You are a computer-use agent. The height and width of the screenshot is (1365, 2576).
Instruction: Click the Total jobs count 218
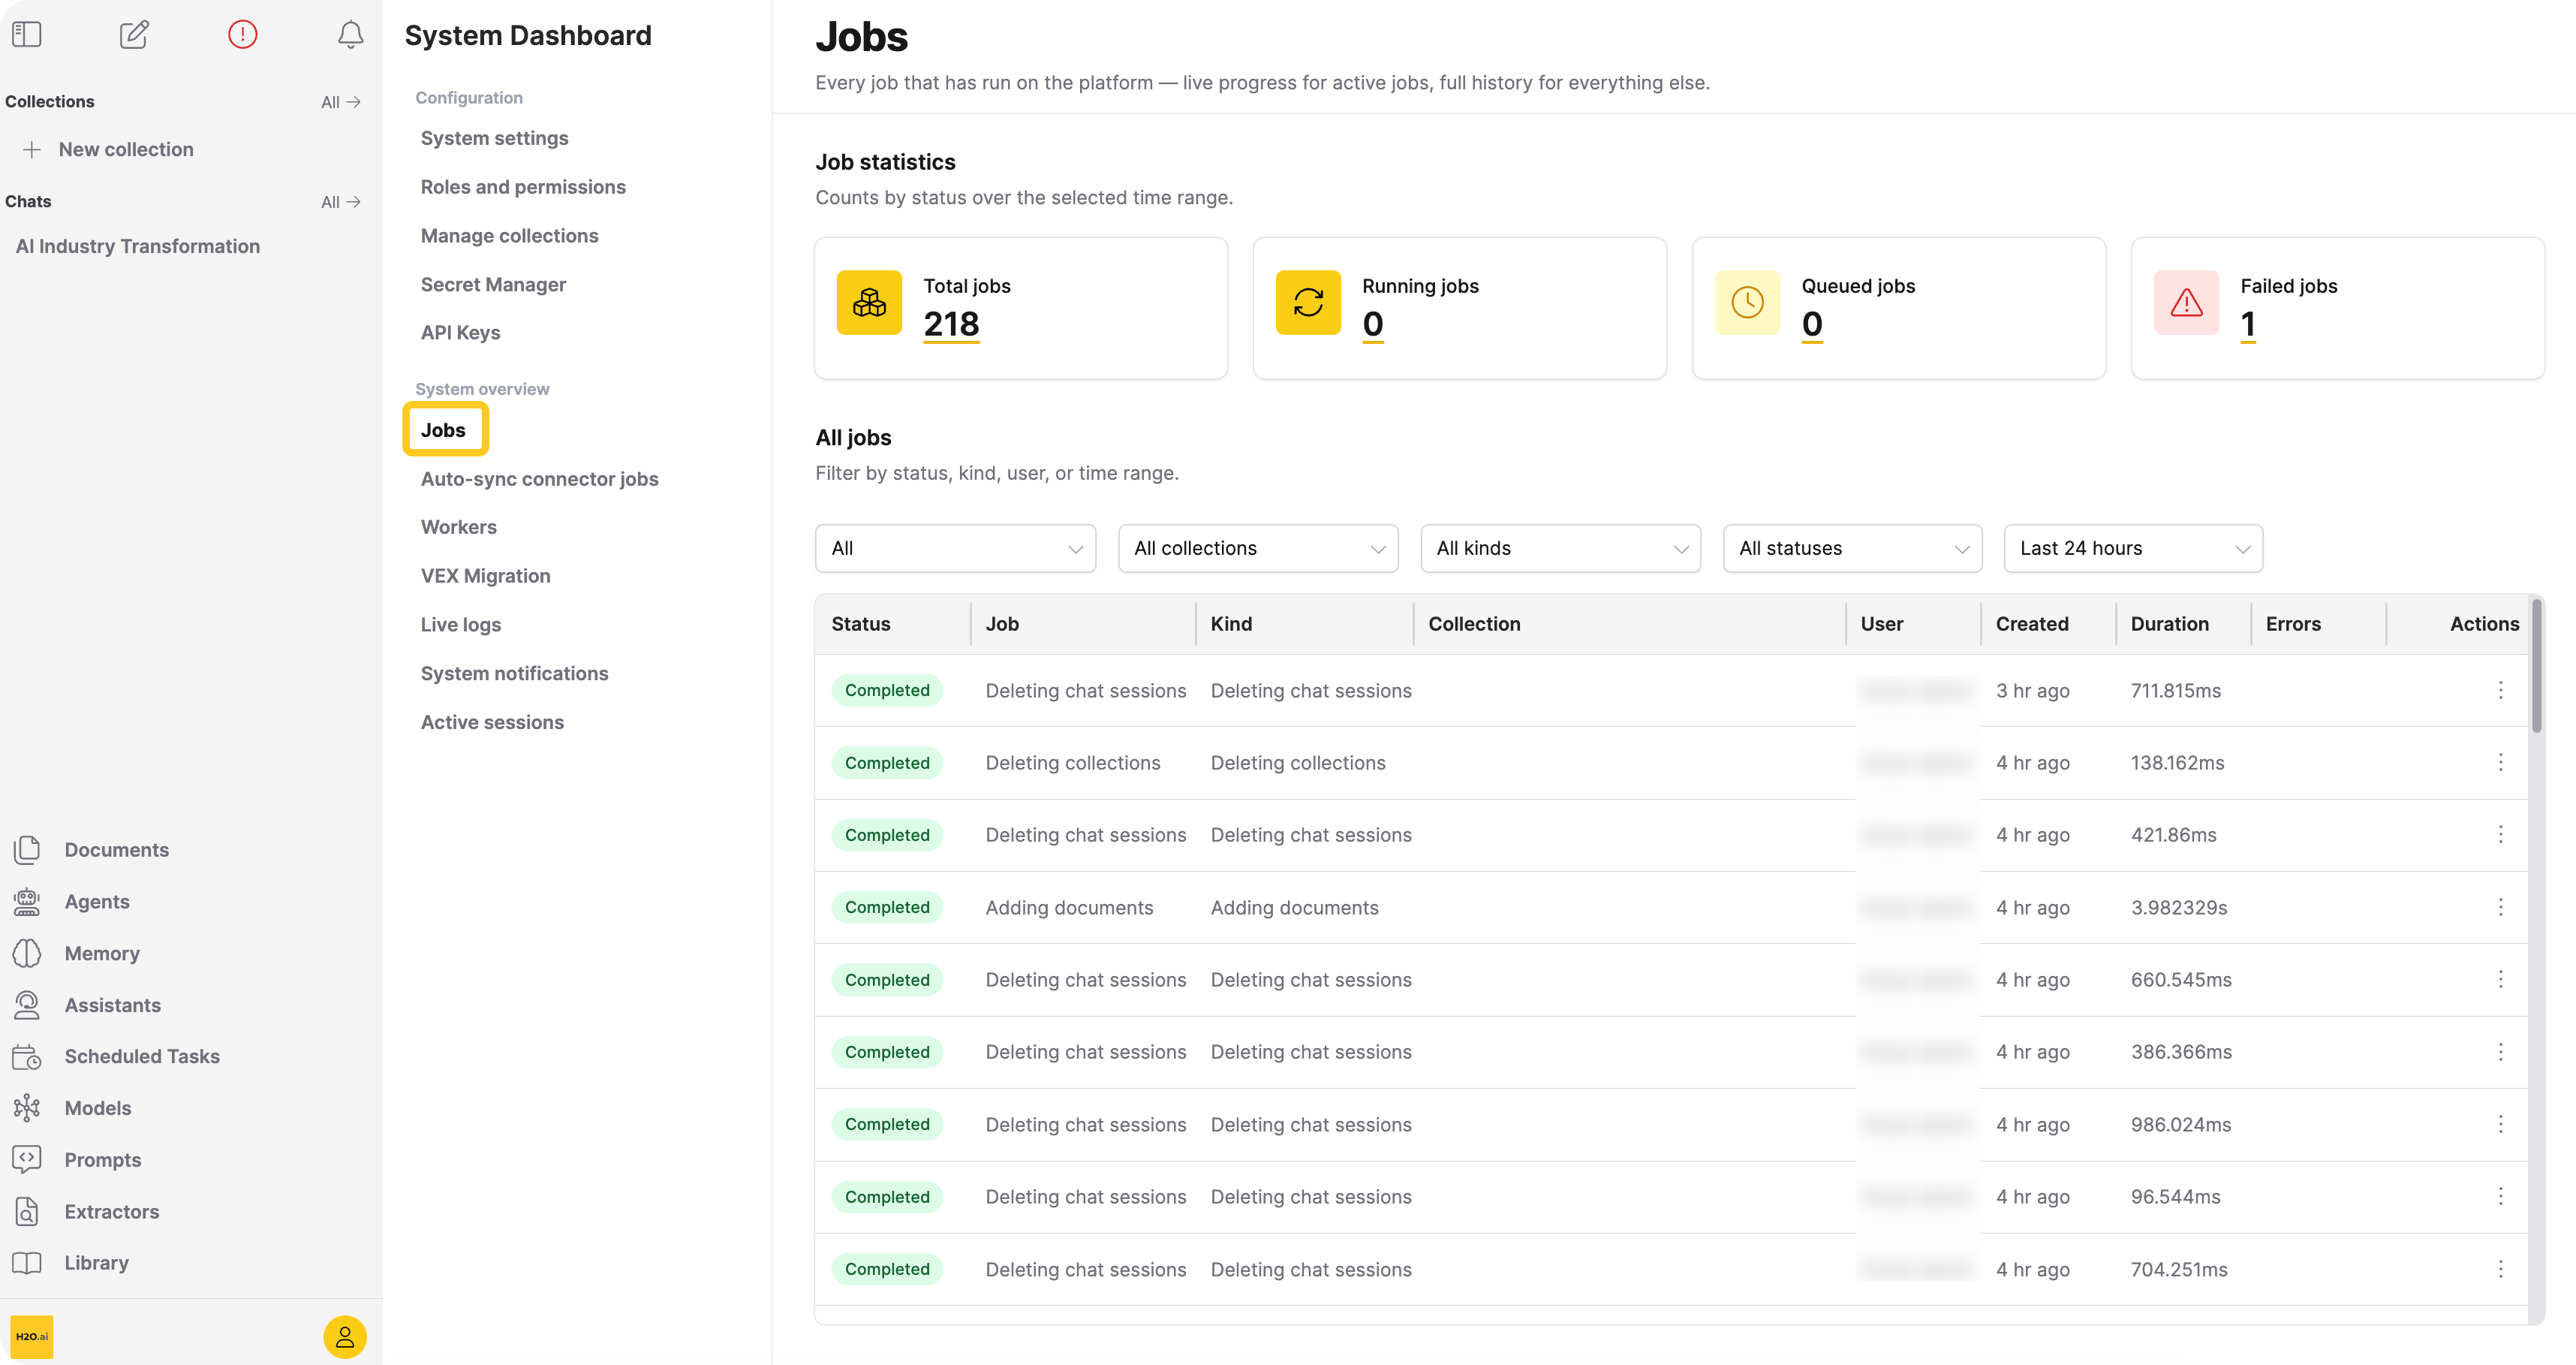tap(951, 325)
